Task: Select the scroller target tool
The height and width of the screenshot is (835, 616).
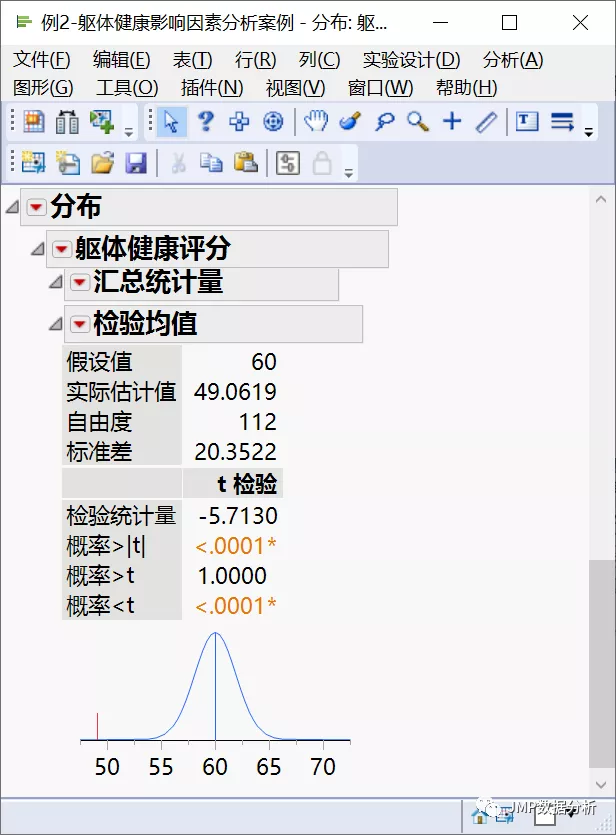Action: coord(273,121)
